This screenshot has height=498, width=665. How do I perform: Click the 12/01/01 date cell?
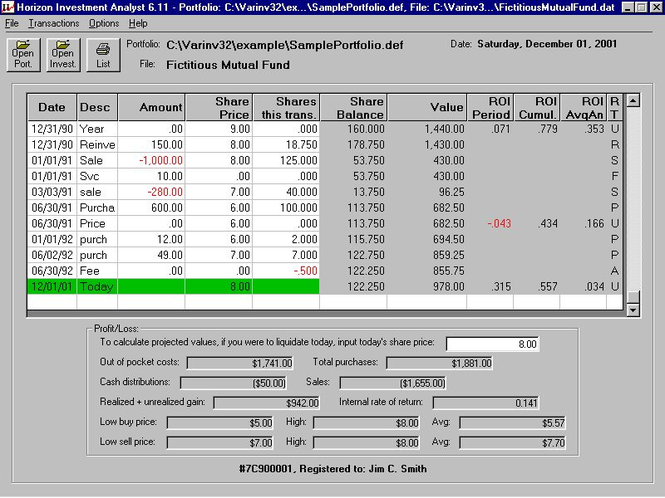coord(52,287)
